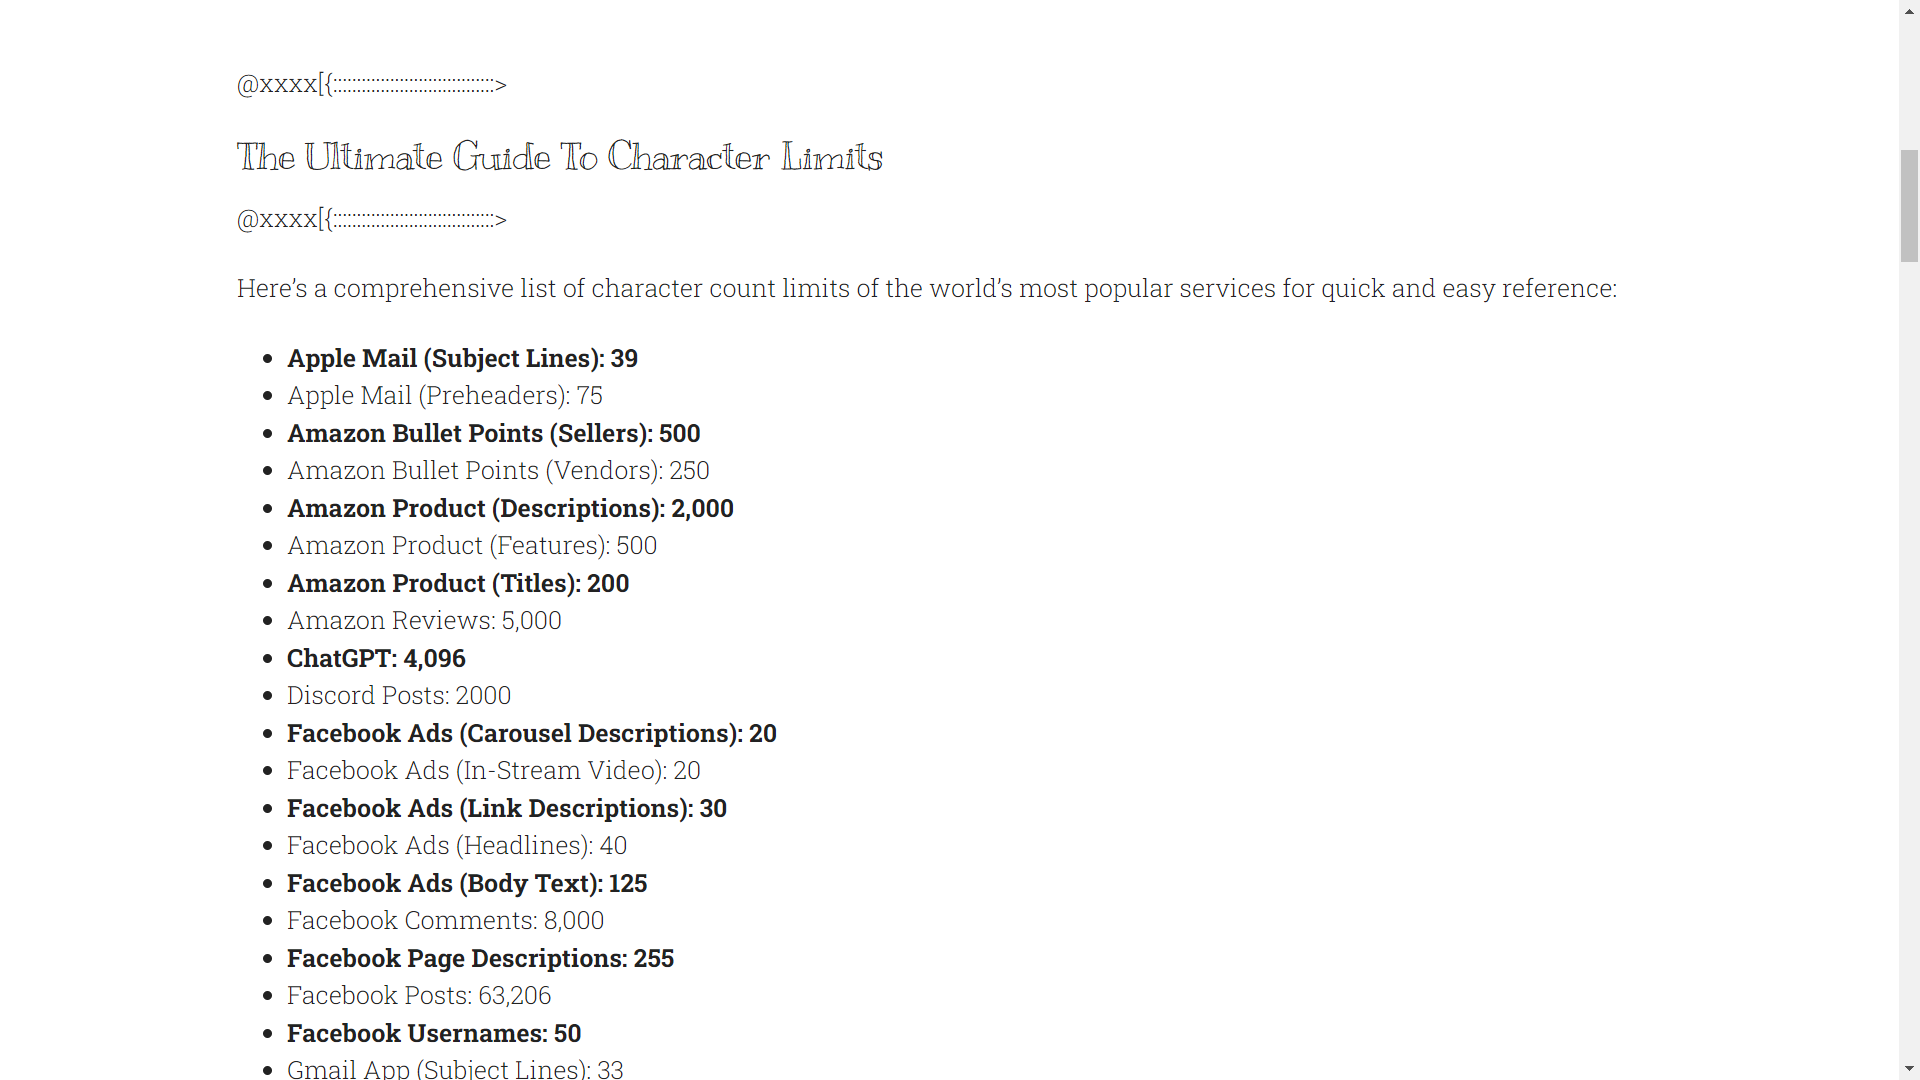Click the Apple Mail Preheaders list item

pyautogui.click(x=445, y=395)
